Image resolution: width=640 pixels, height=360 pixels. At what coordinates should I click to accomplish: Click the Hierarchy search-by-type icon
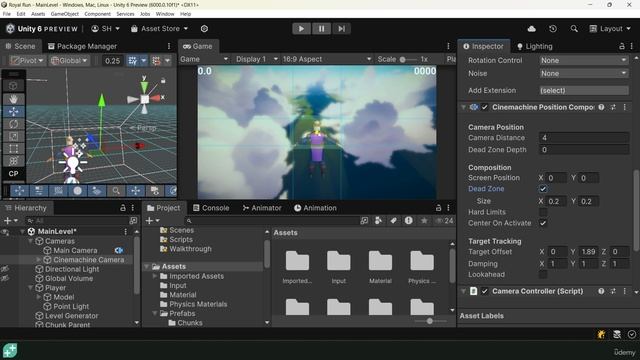click(133, 220)
